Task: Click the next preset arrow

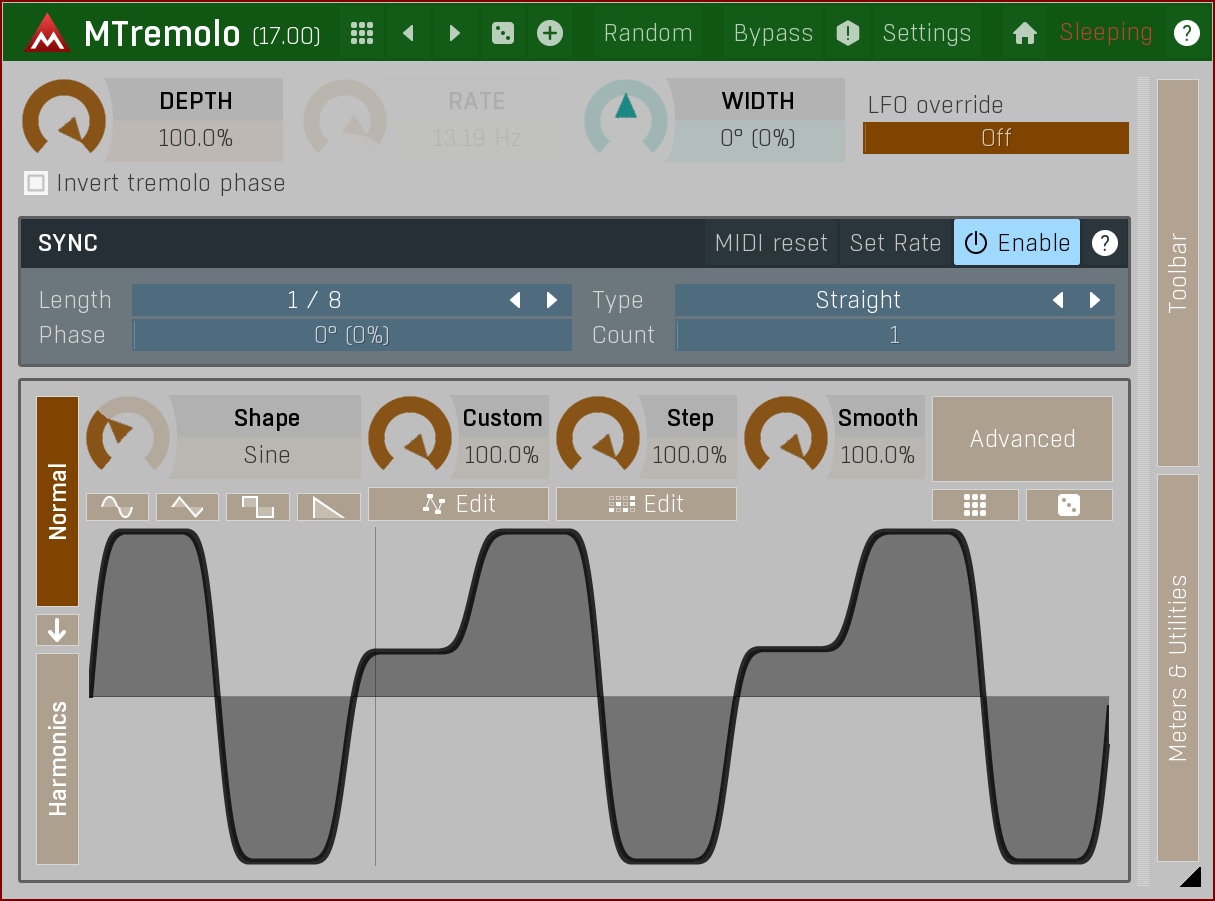Action: pos(455,33)
